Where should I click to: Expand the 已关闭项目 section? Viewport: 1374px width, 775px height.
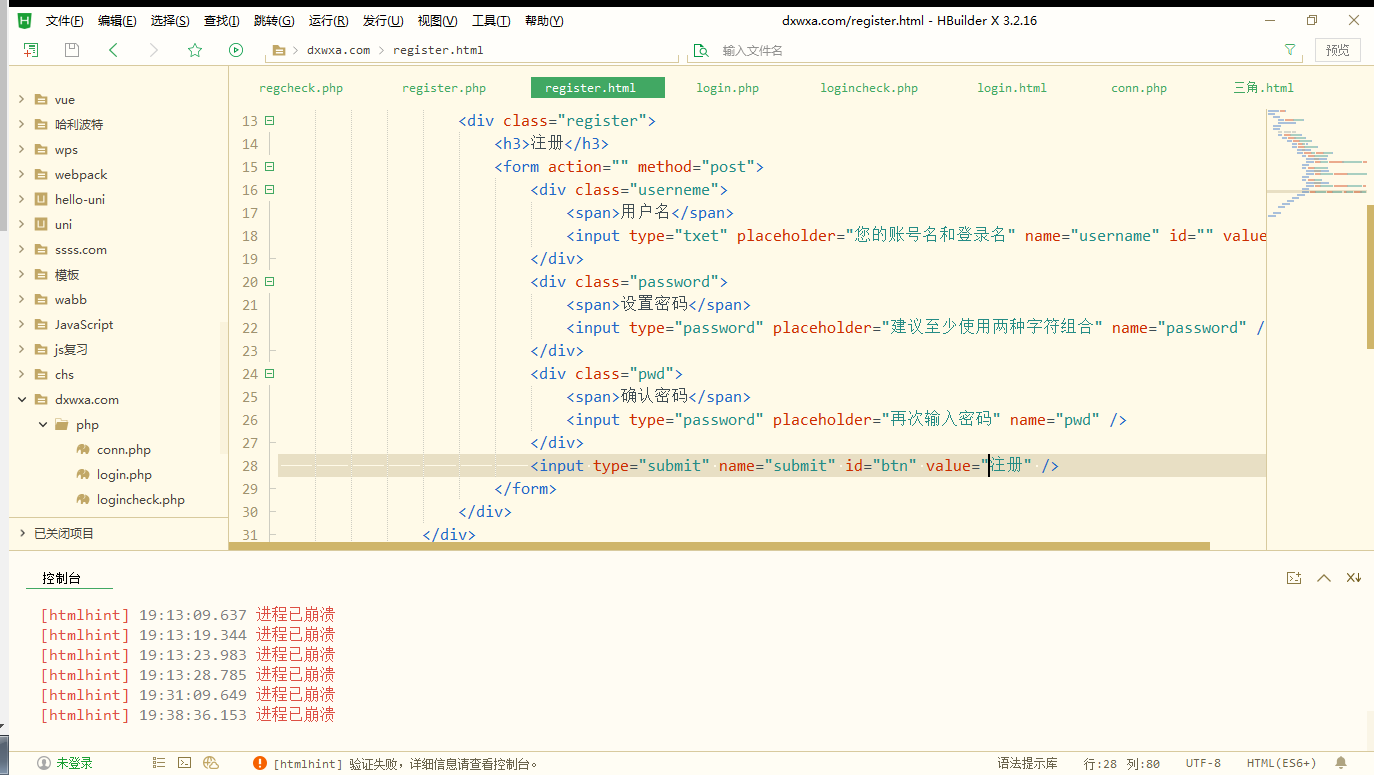22,534
